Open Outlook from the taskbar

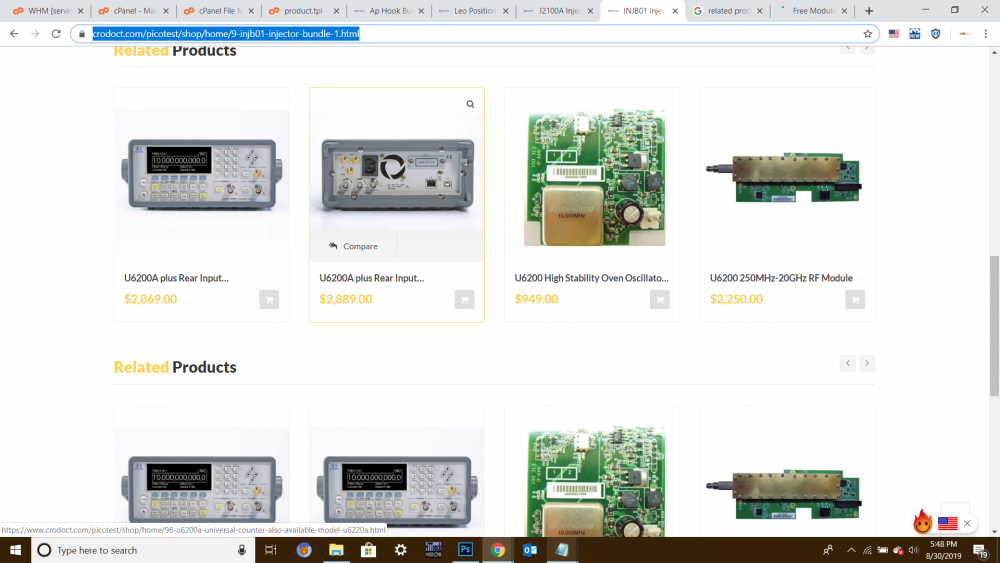(x=530, y=550)
